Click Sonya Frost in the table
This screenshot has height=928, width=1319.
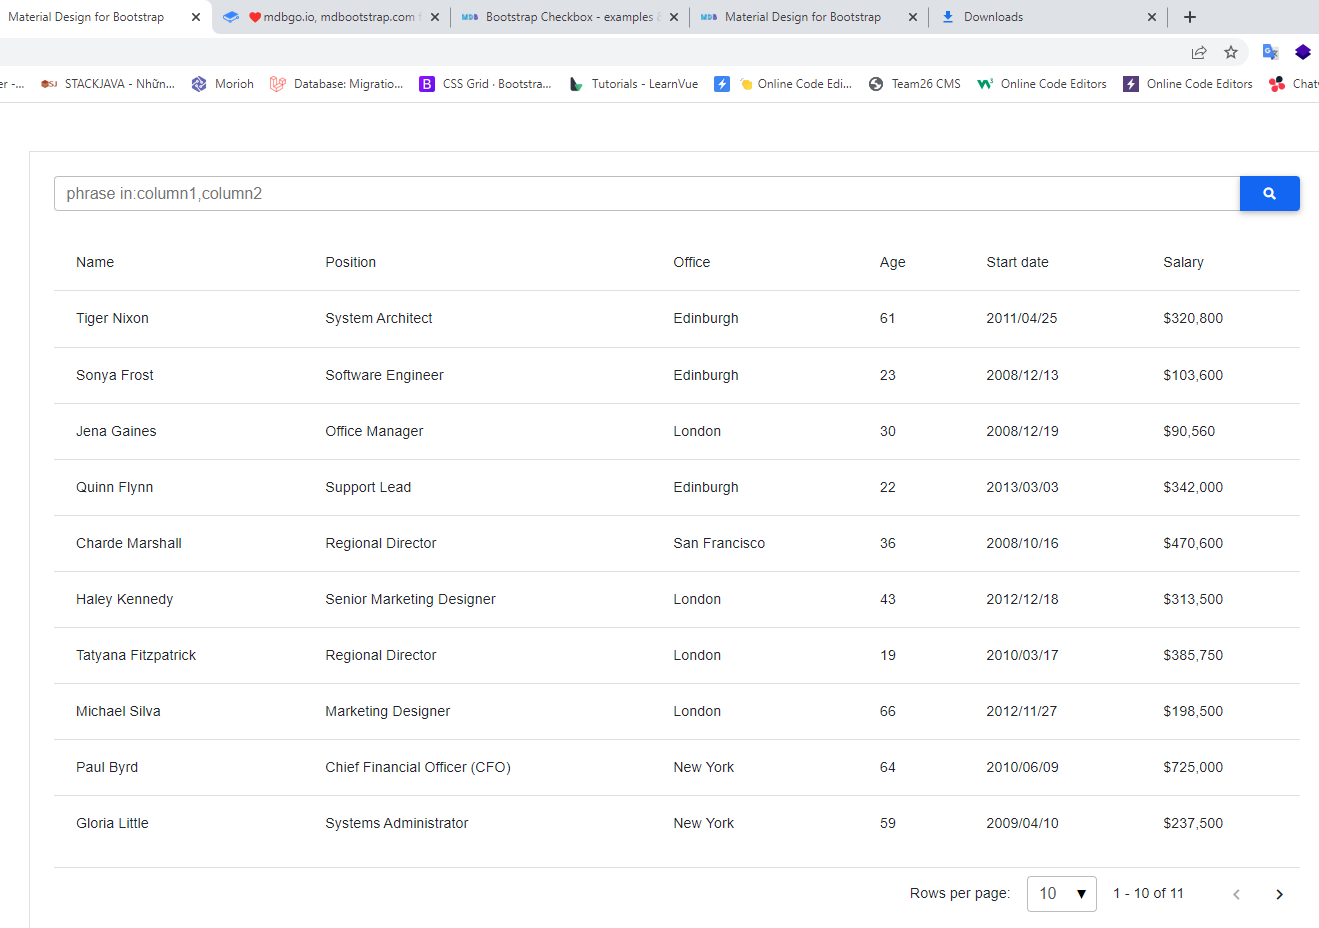pos(115,375)
